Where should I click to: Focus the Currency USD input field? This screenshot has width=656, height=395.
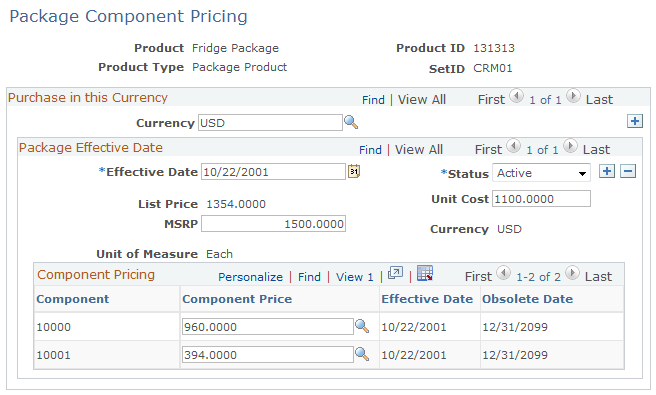click(x=270, y=123)
